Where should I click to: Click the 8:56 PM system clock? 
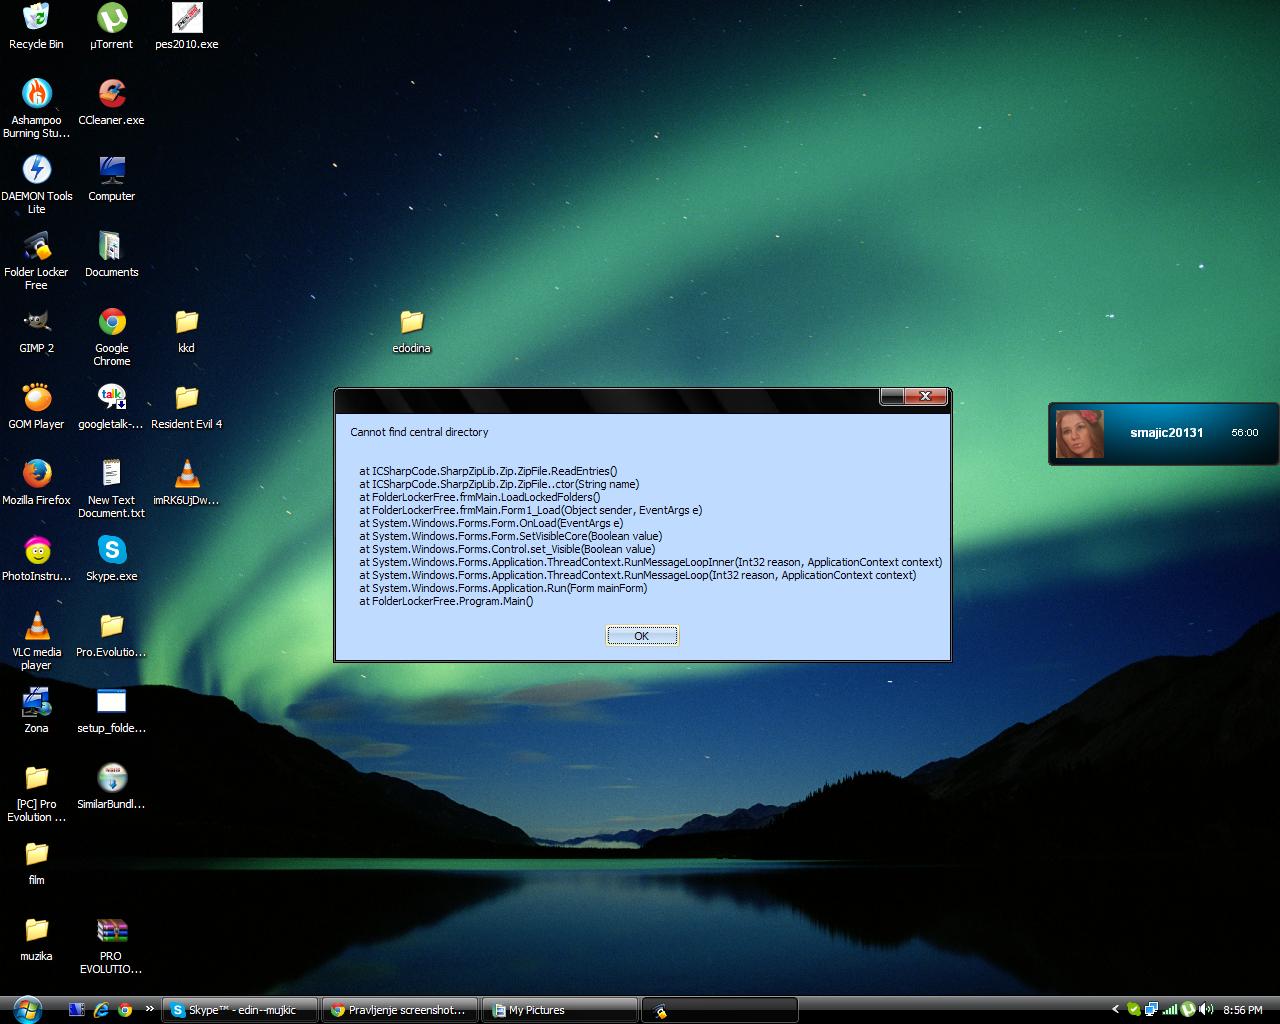[x=1243, y=1010]
